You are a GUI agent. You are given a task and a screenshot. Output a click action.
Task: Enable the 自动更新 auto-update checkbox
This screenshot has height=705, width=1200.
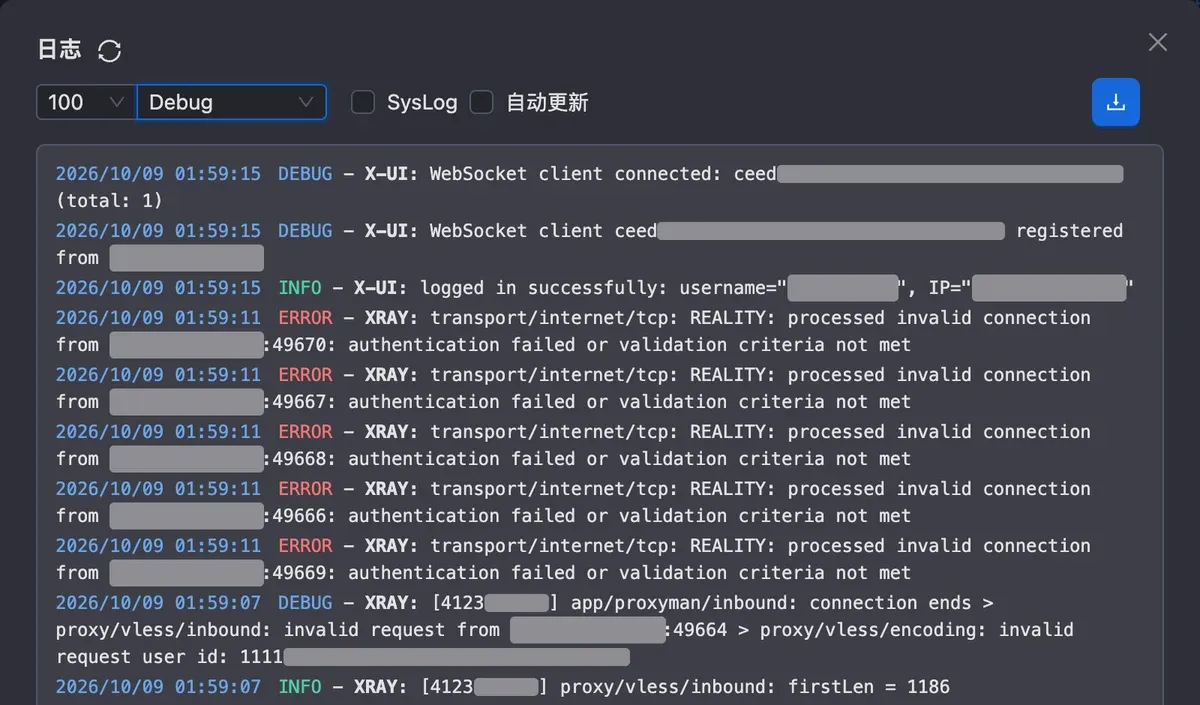click(482, 102)
